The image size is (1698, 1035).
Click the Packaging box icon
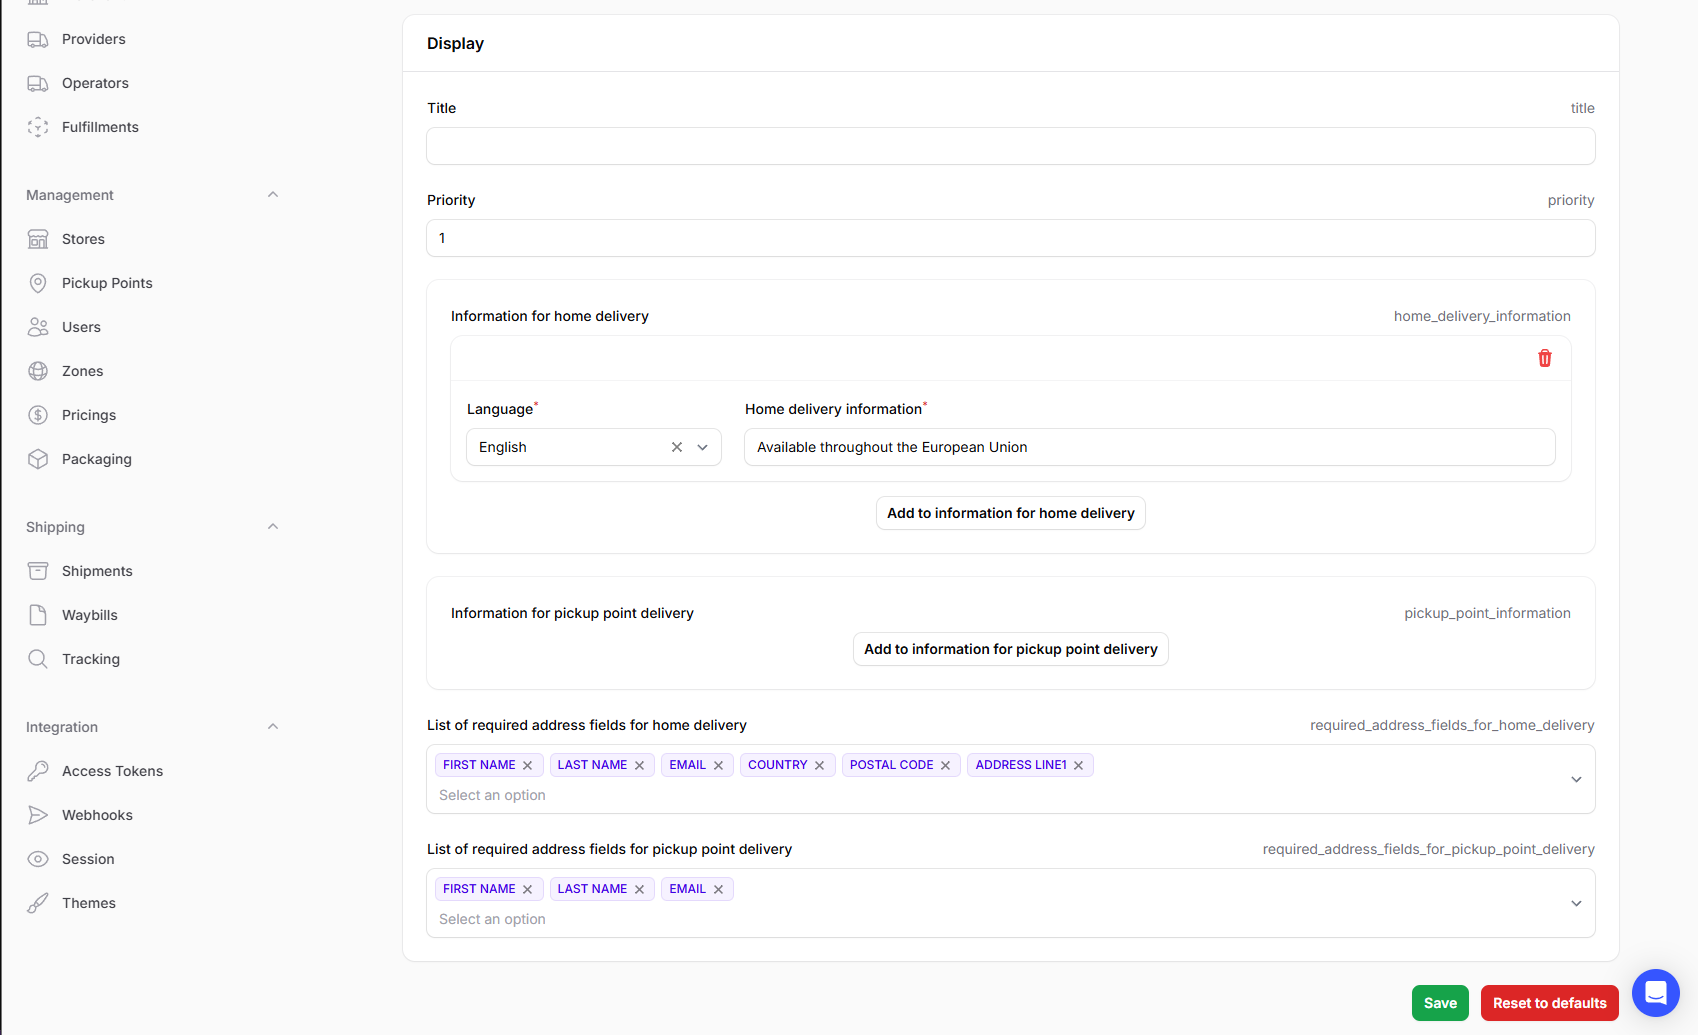38,459
